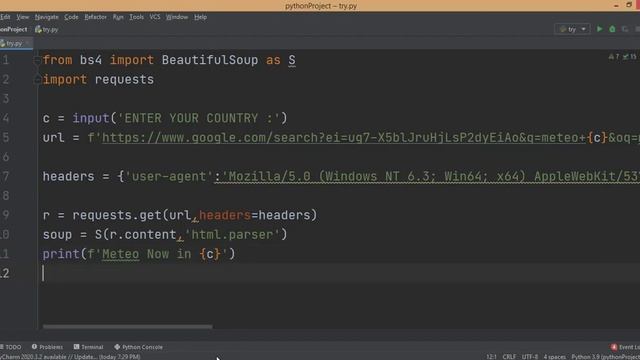The height and width of the screenshot is (360, 640).
Task: Place the cursor on 'BeautifulSoup' in line 1
Action: 210,60
